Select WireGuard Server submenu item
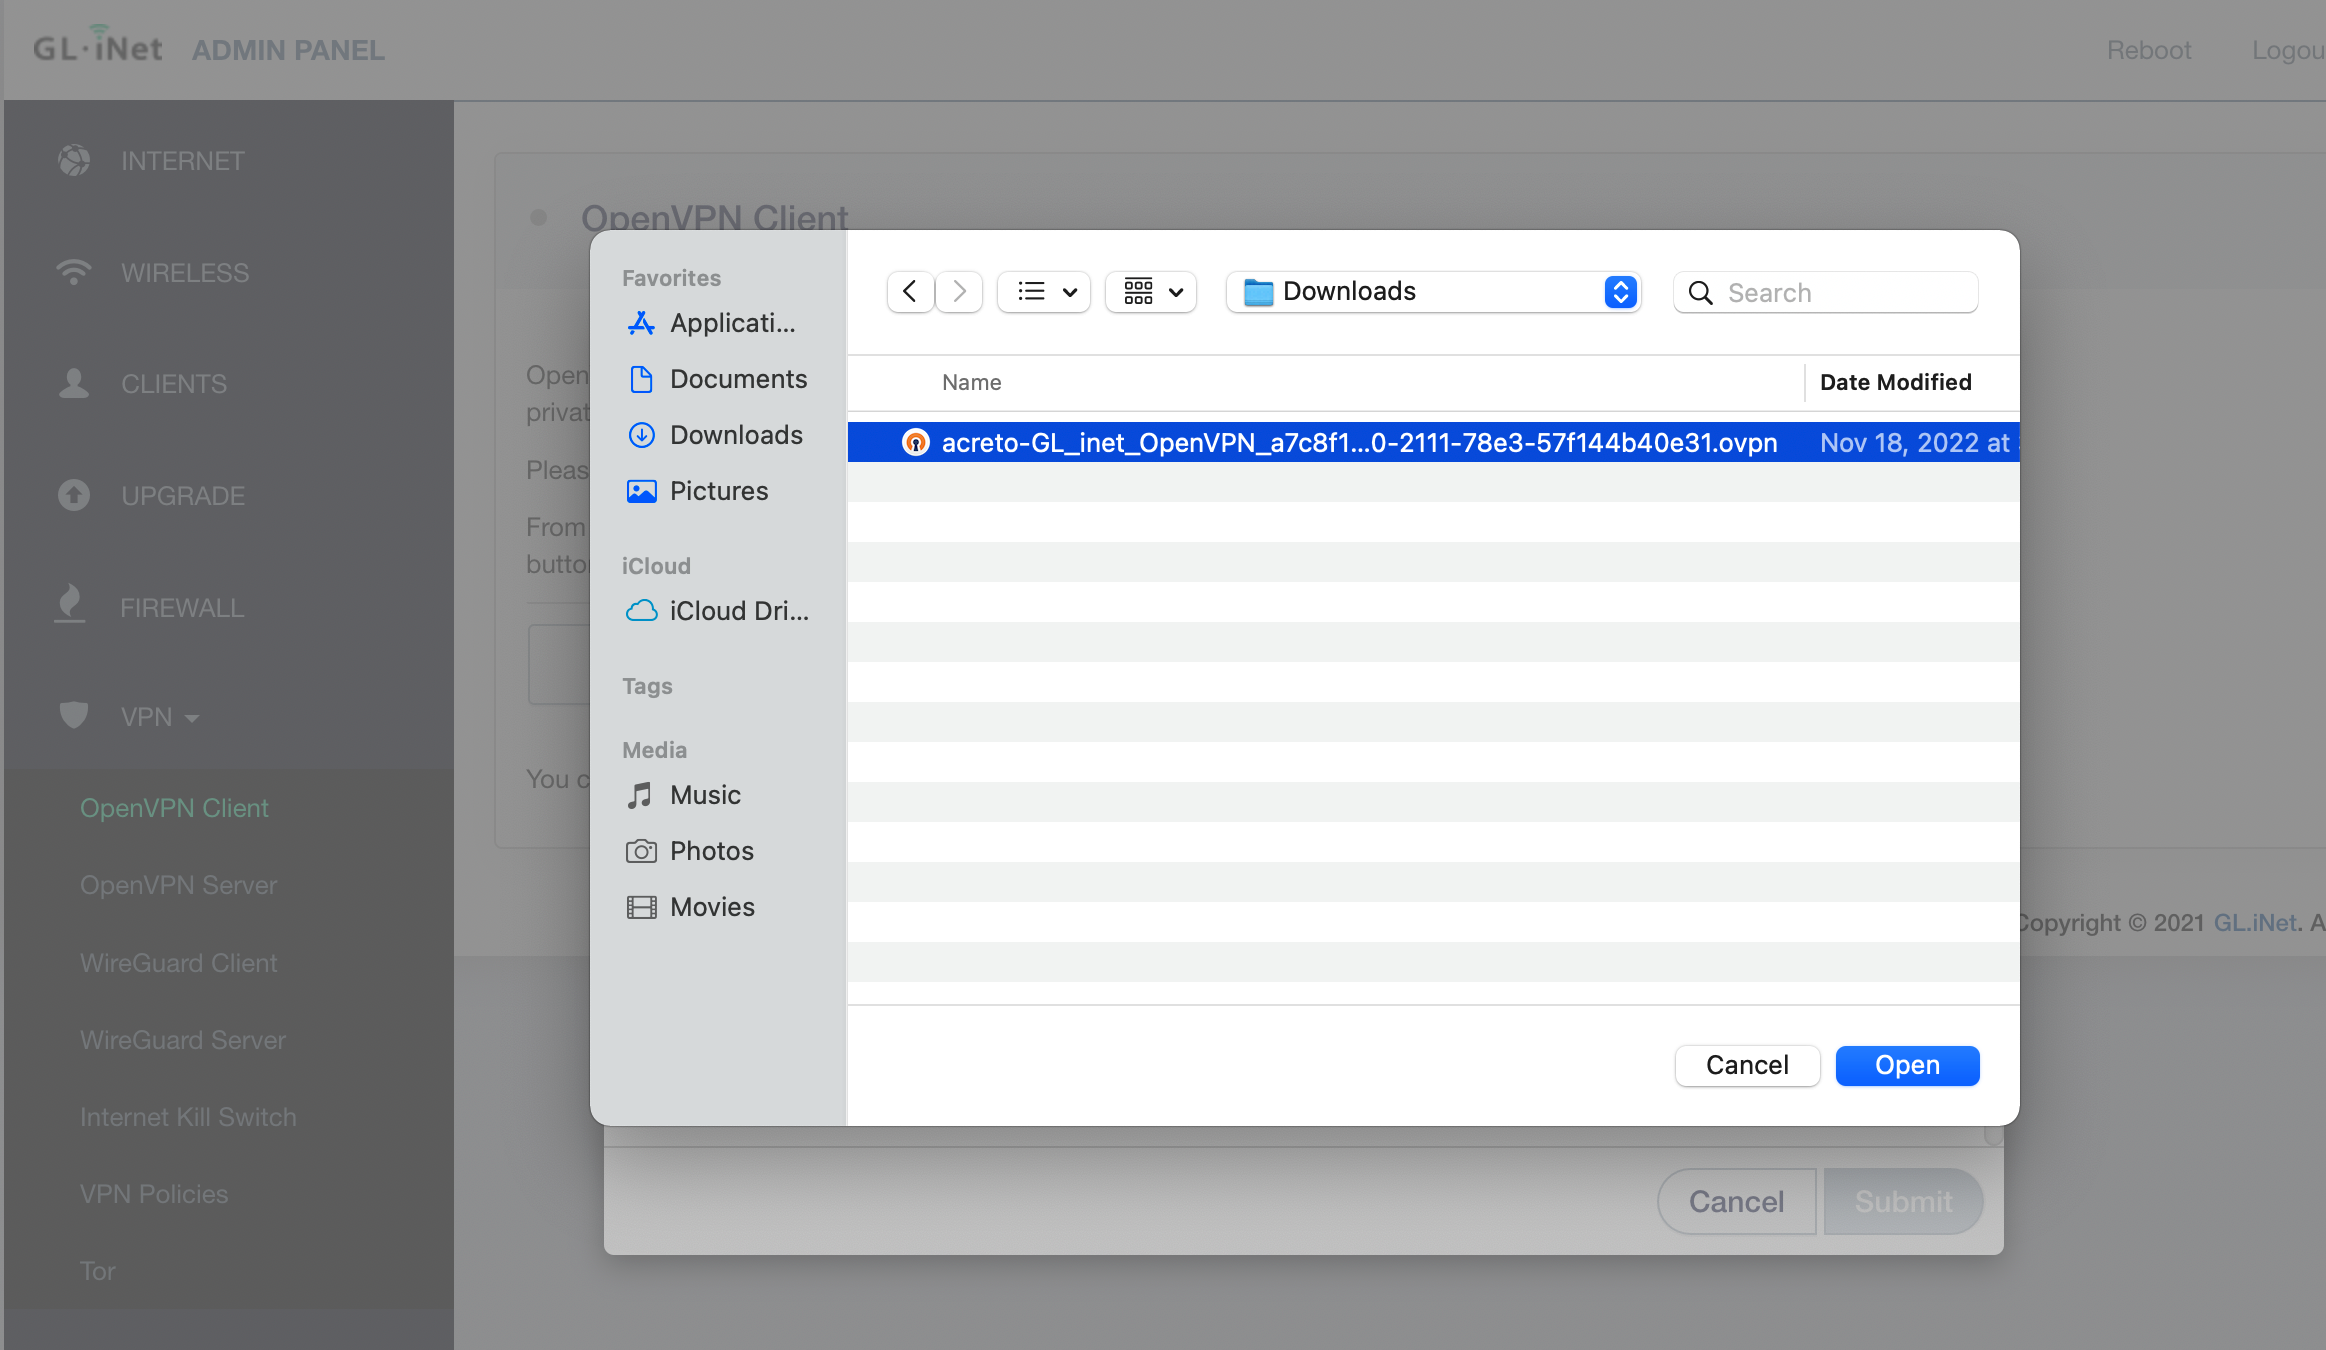This screenshot has width=2326, height=1350. tap(183, 1040)
